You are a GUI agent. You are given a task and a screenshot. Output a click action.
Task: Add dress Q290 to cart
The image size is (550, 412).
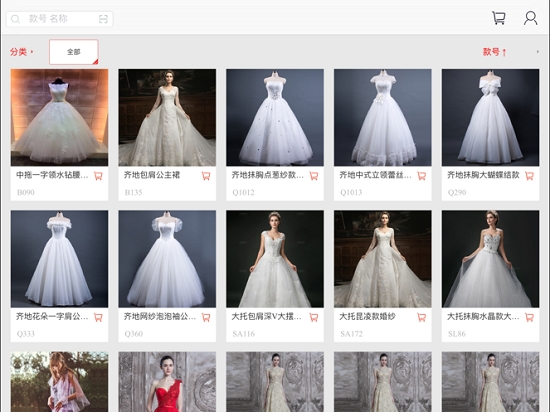(529, 176)
